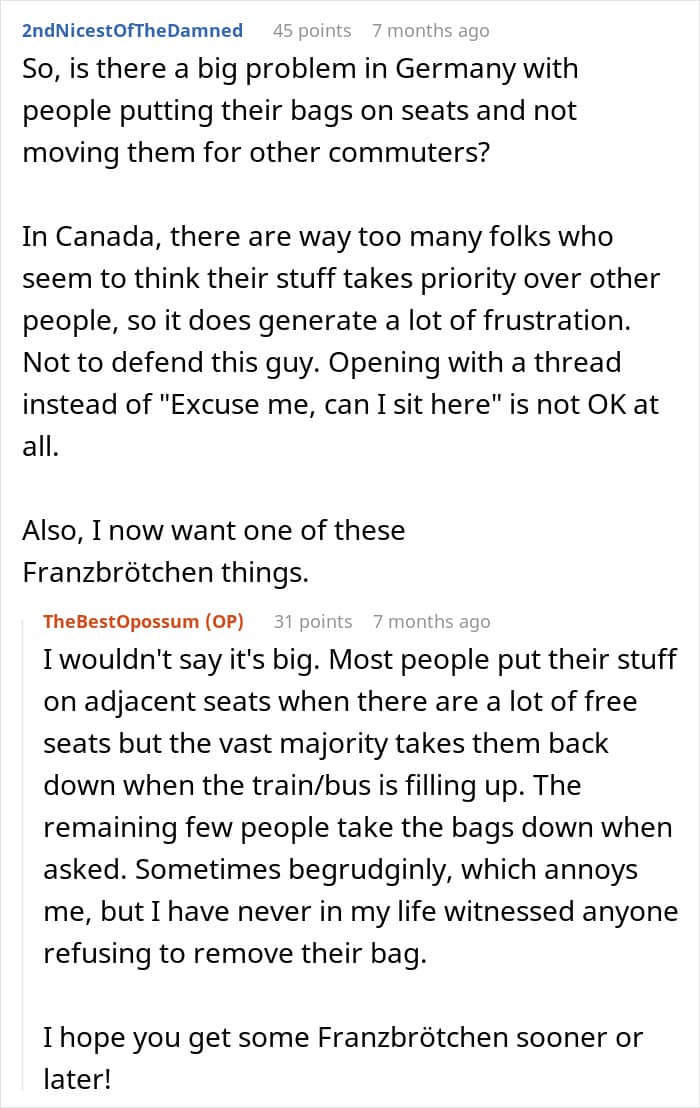Image resolution: width=700 pixels, height=1108 pixels.
Task: Click the 31 points score
Action: coord(313,621)
